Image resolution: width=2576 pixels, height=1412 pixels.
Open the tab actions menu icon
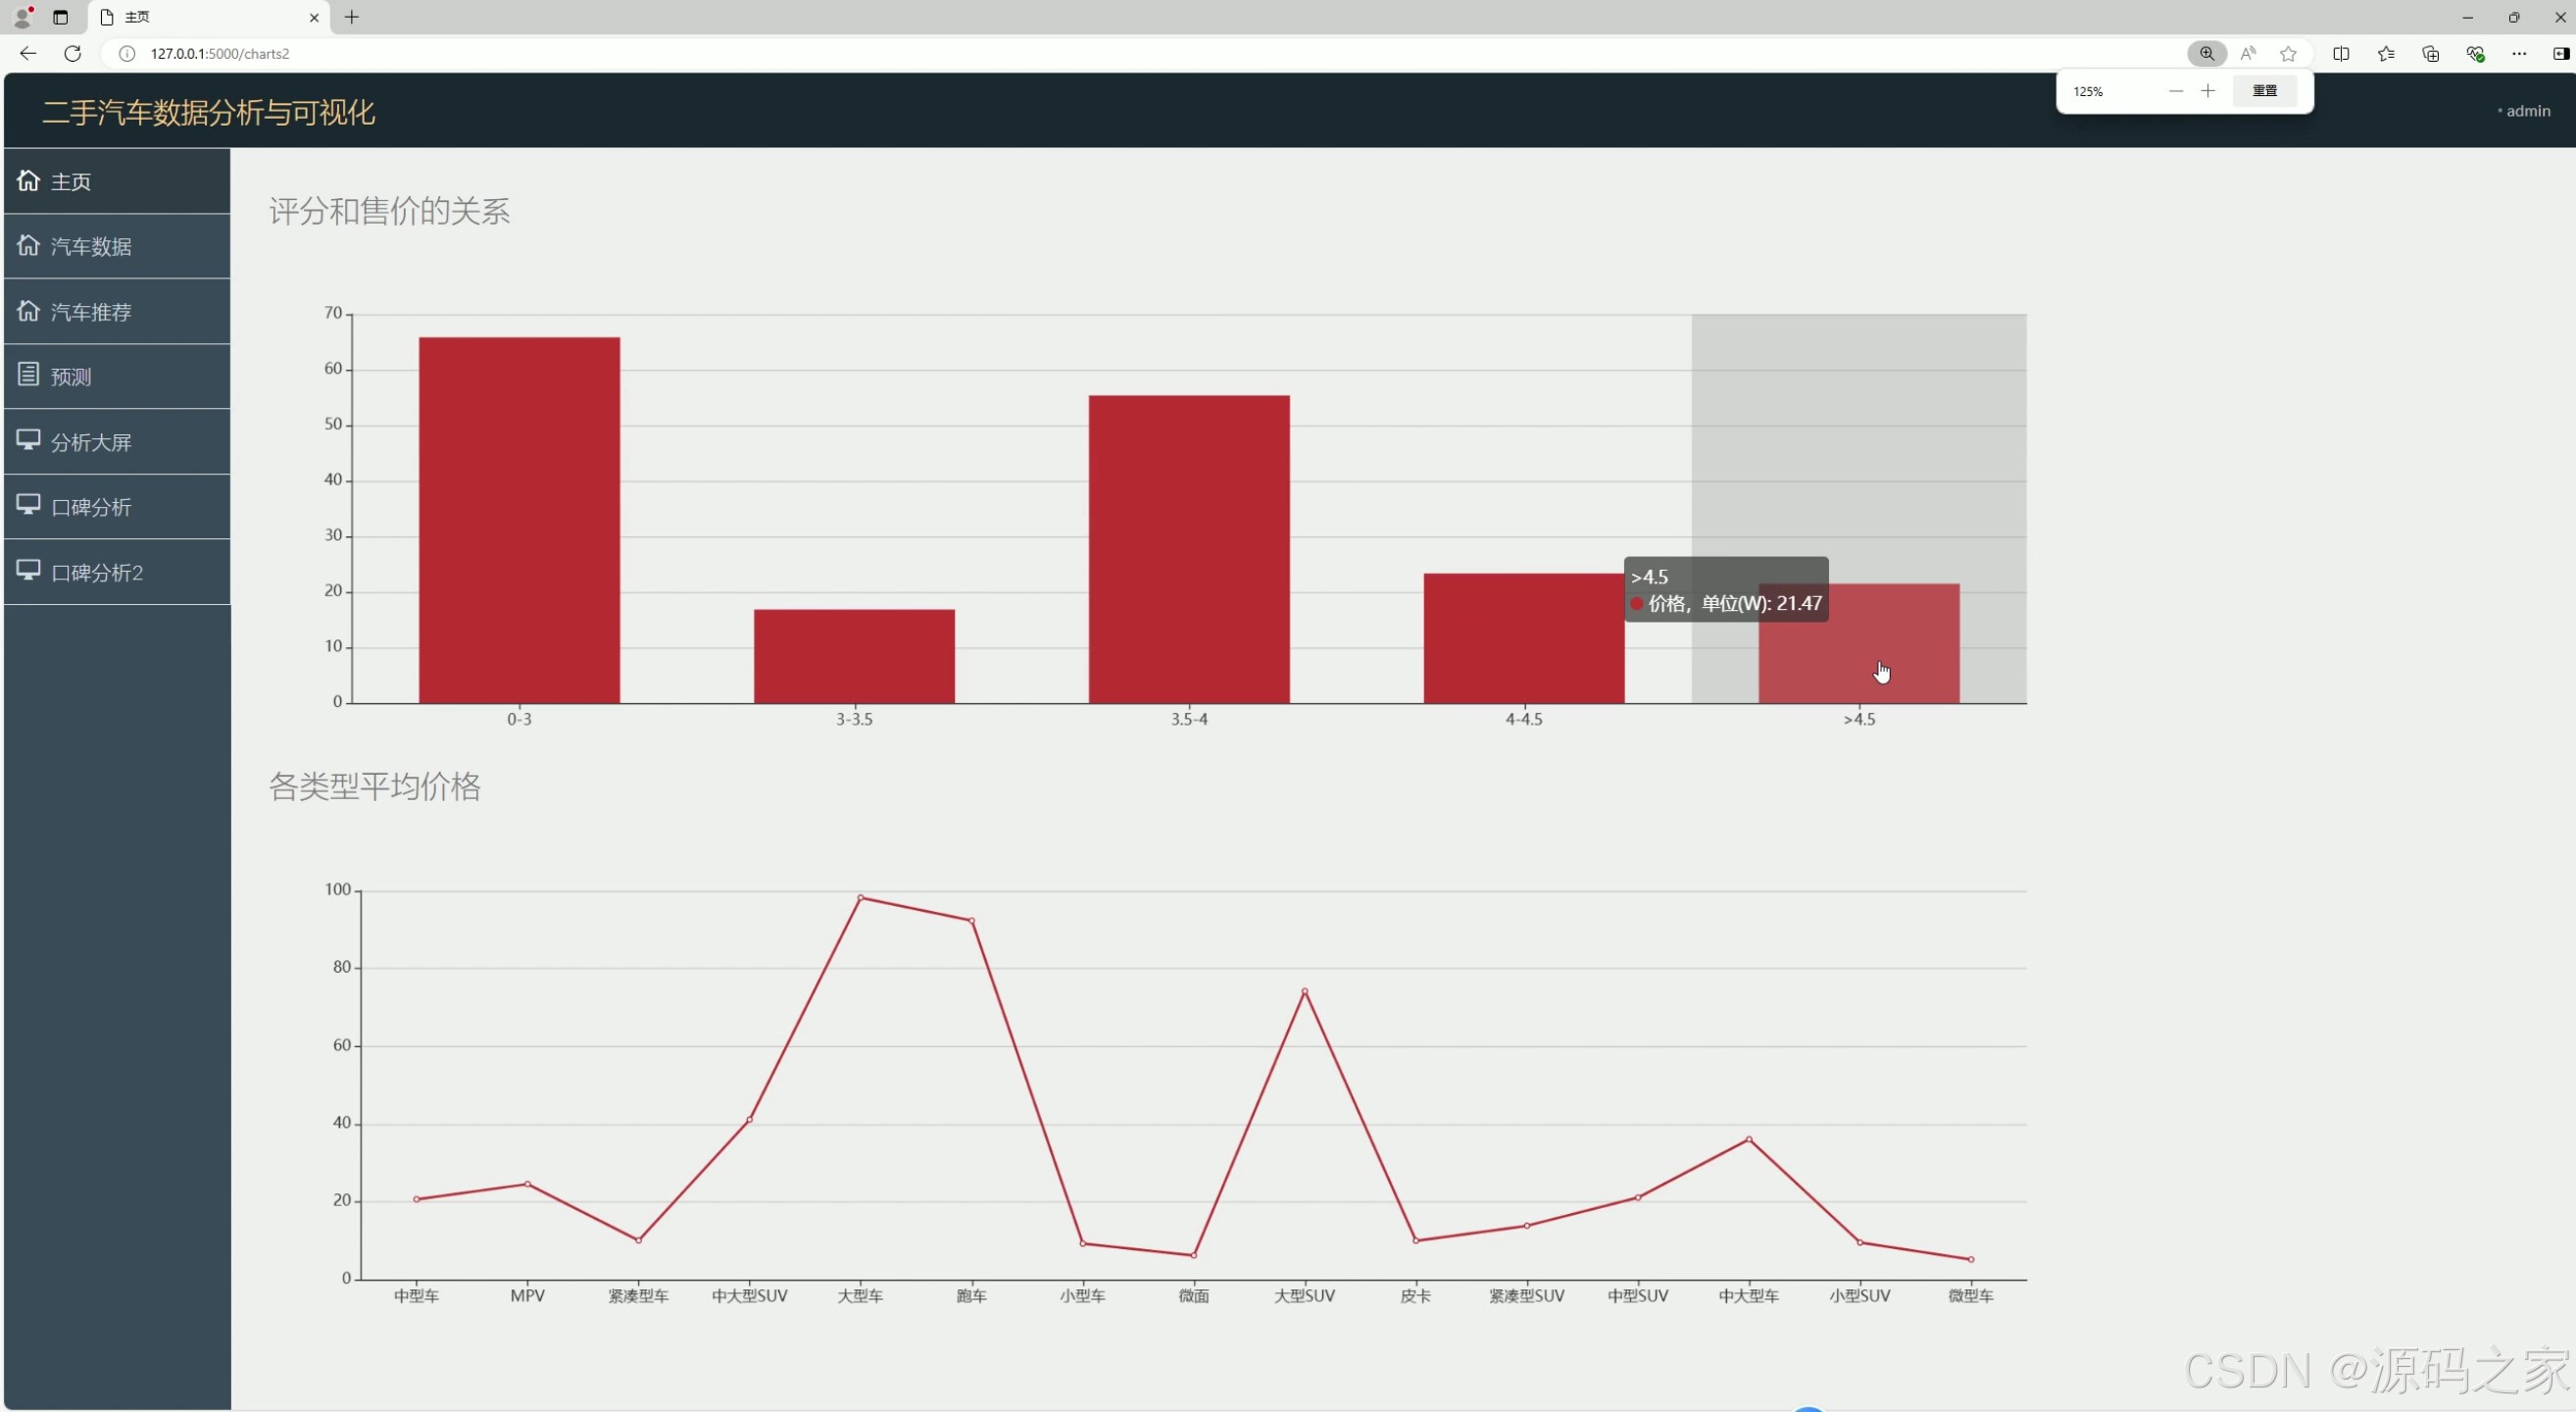[x=60, y=17]
